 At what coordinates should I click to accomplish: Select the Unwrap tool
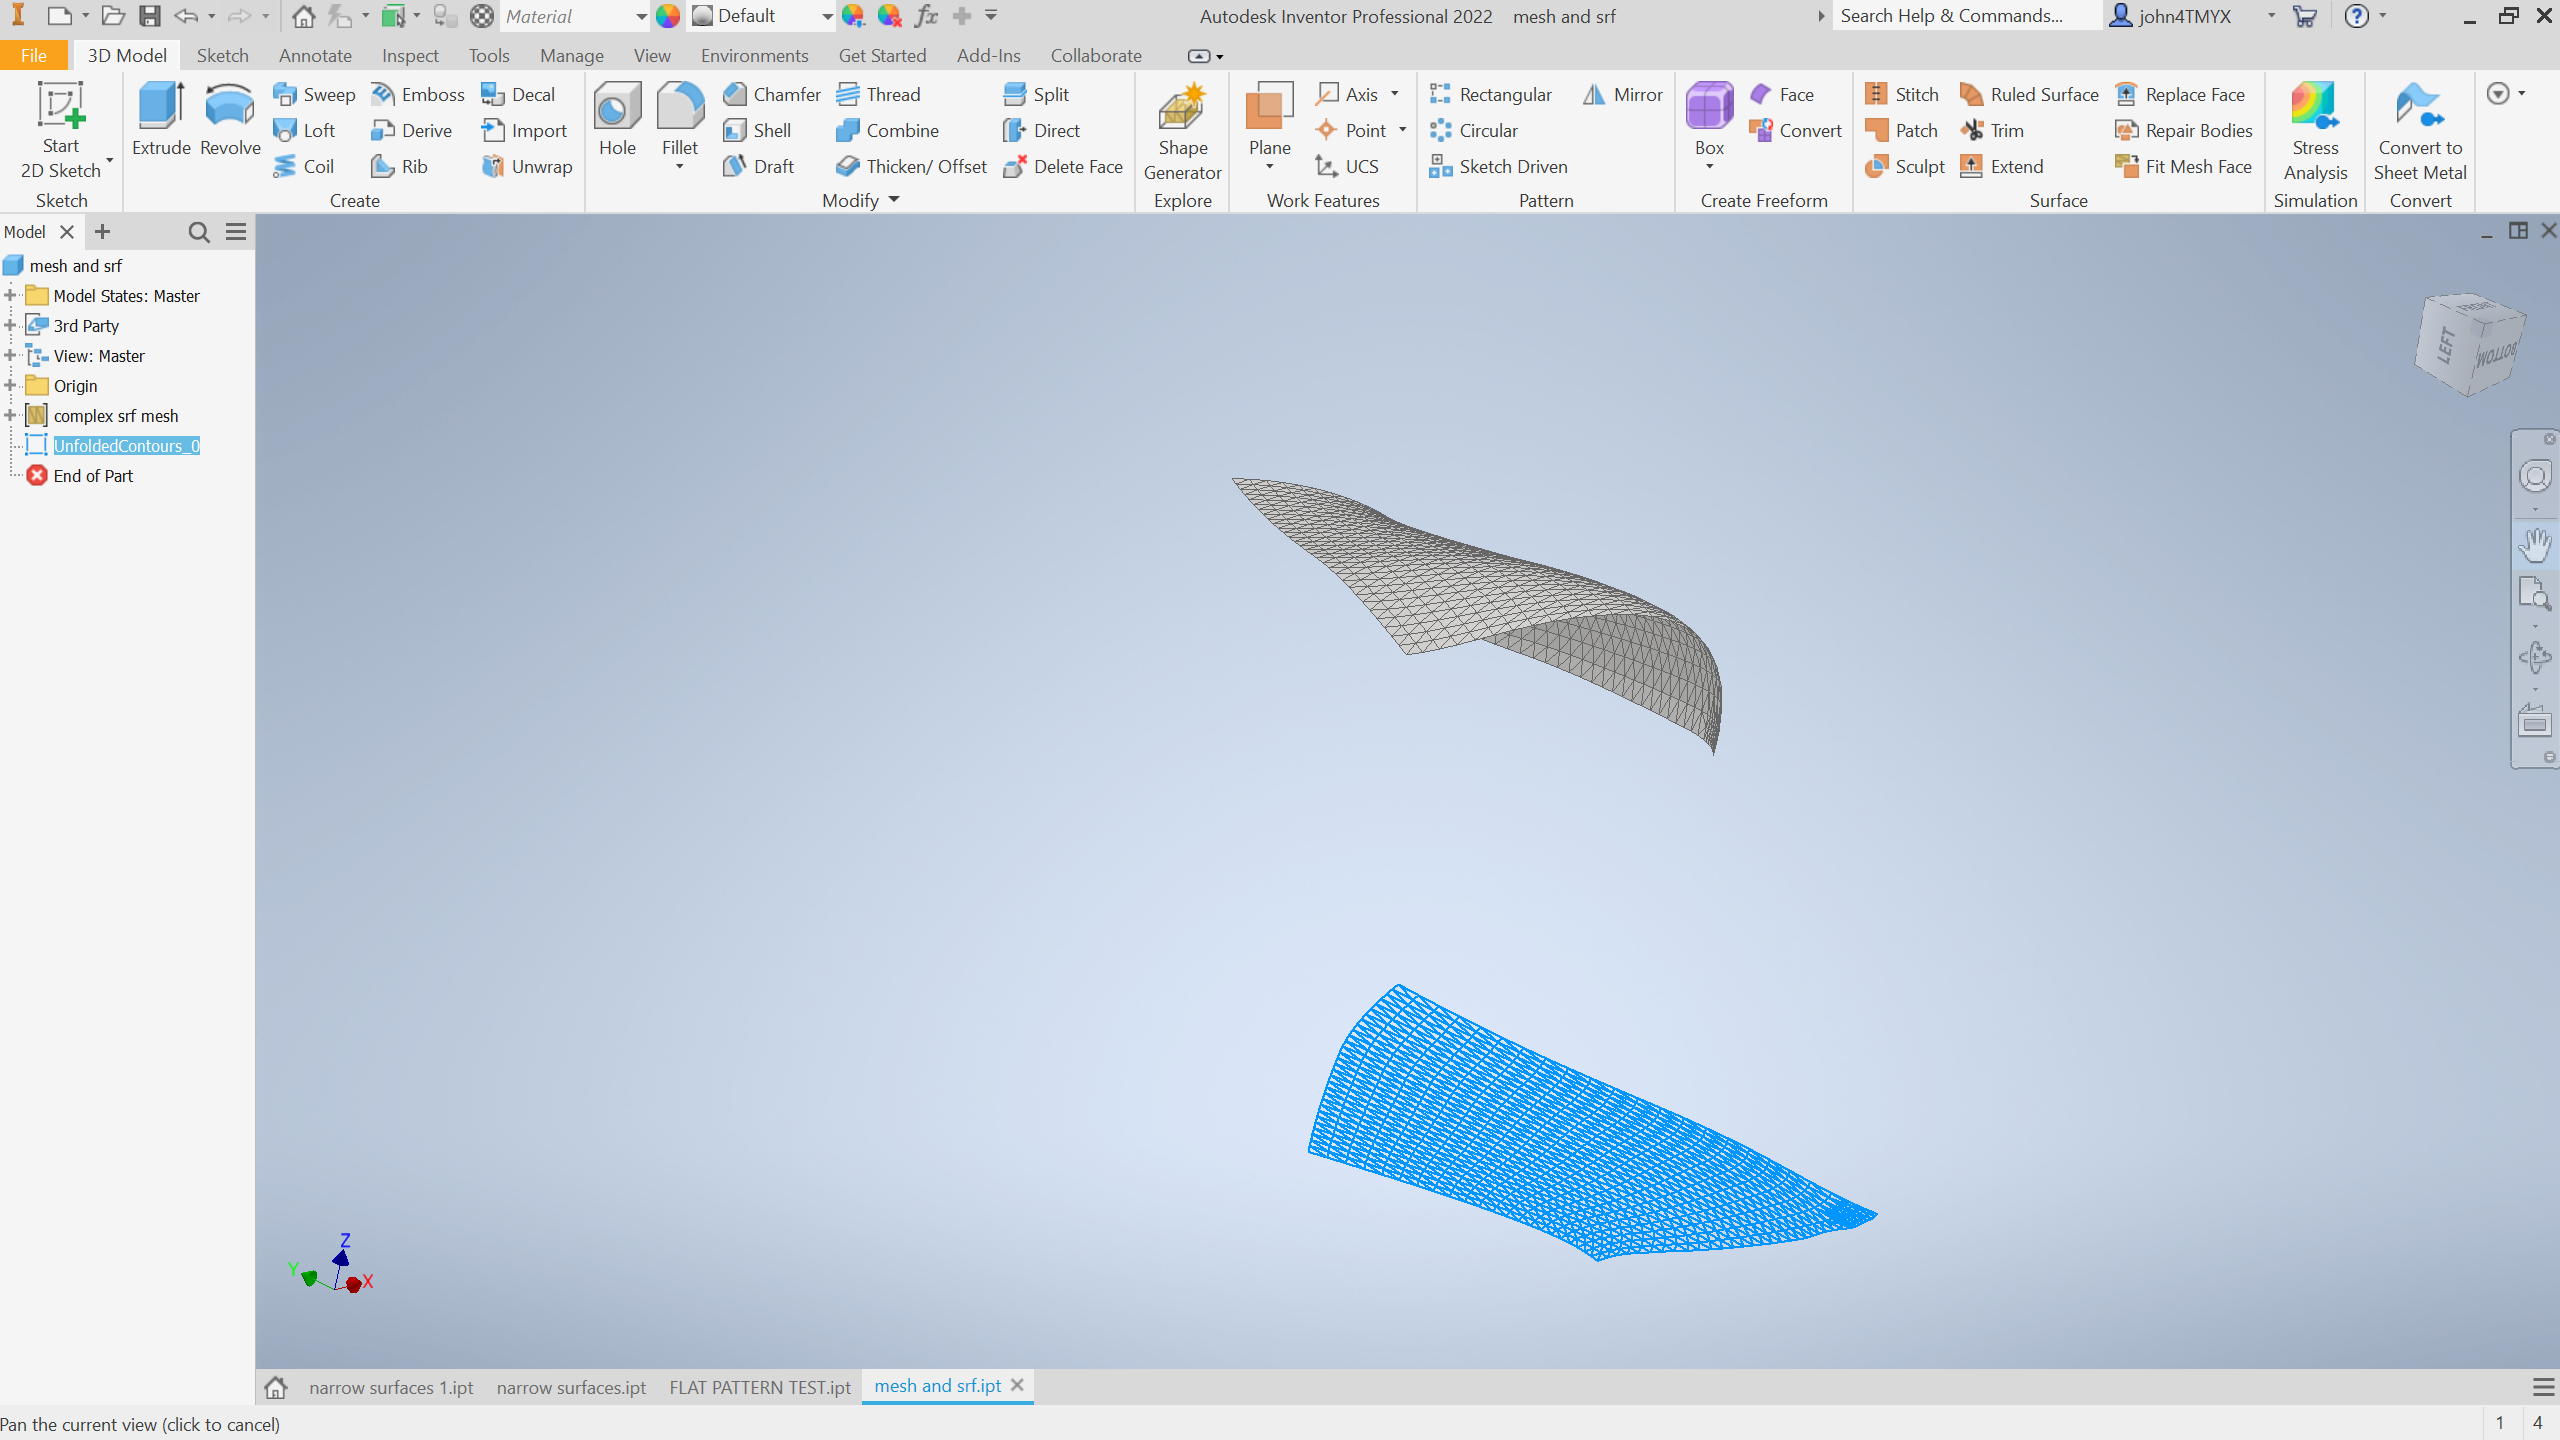click(x=528, y=166)
